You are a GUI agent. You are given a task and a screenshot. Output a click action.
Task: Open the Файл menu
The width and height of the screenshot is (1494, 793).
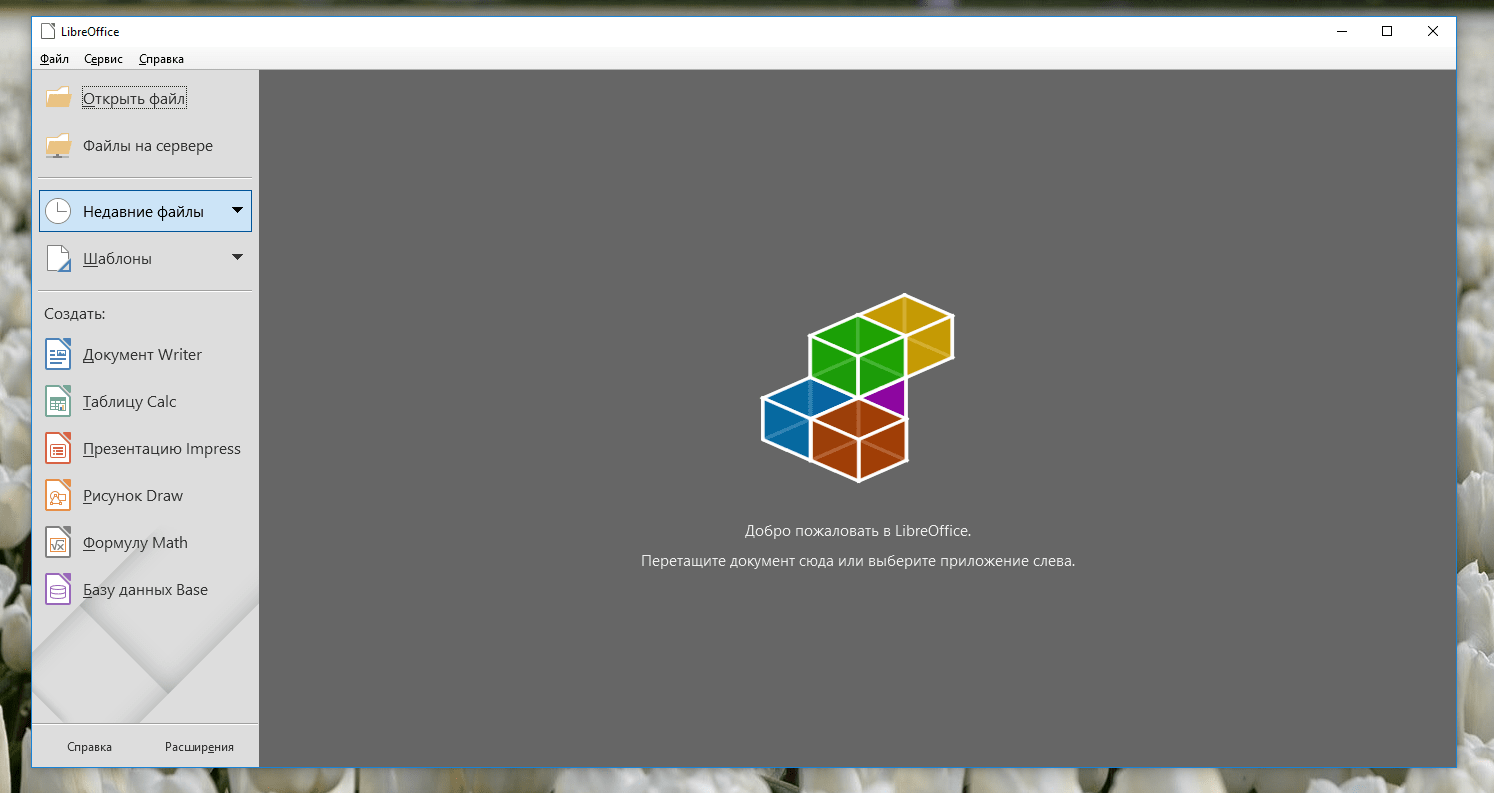tap(54, 59)
